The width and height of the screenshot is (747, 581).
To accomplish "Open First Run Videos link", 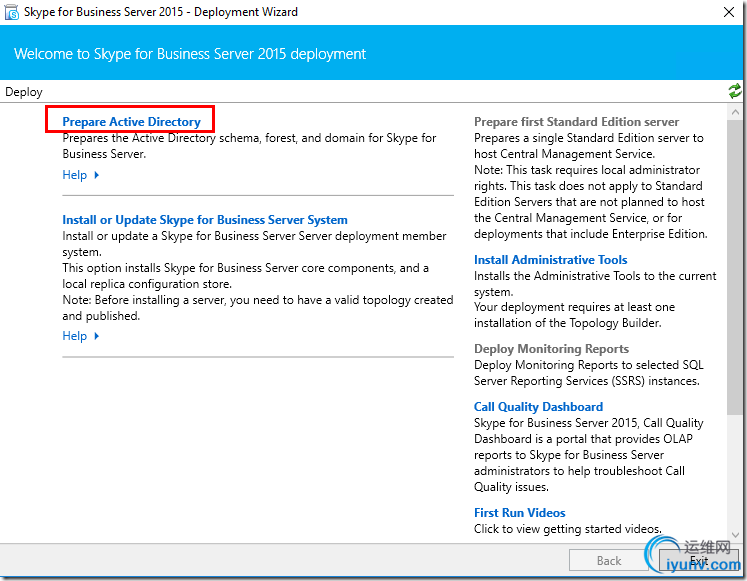I will click(x=520, y=512).
